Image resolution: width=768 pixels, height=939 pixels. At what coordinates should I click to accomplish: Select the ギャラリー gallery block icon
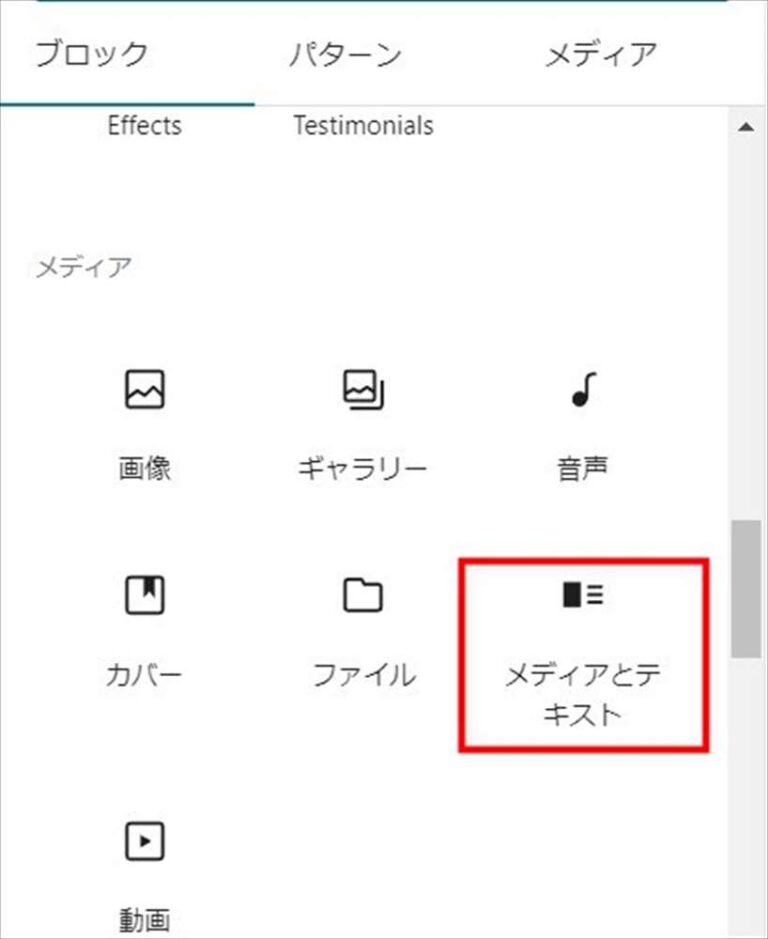pyautogui.click(x=363, y=390)
